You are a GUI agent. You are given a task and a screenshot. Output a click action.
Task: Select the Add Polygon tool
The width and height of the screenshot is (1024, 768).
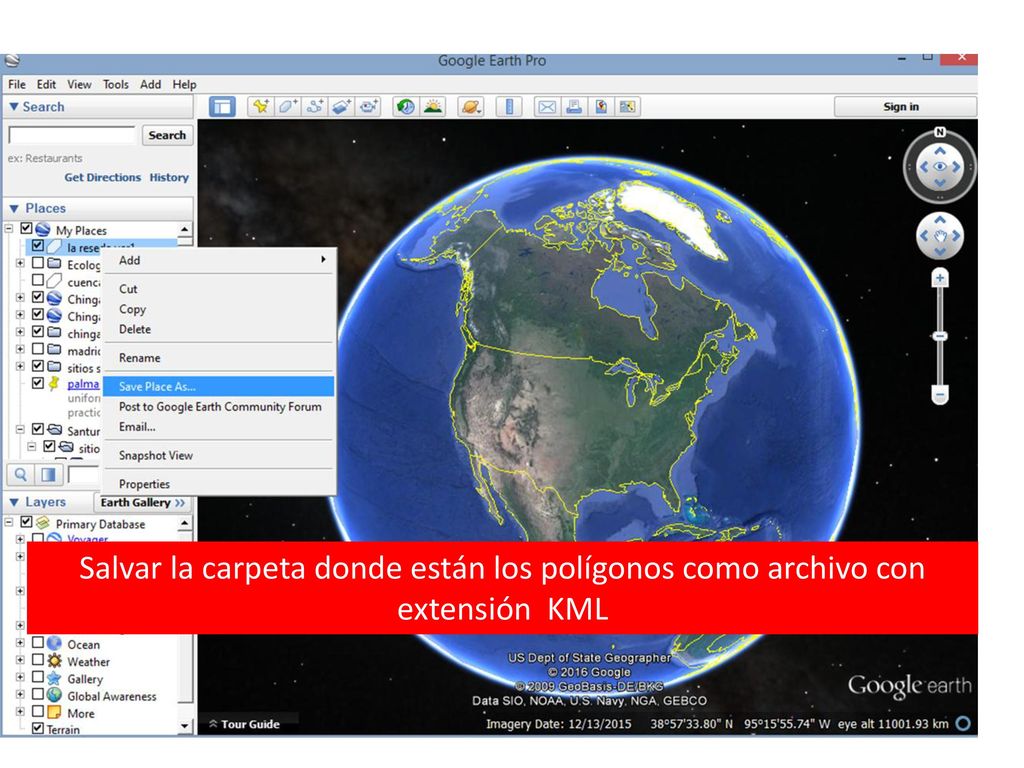(x=287, y=106)
